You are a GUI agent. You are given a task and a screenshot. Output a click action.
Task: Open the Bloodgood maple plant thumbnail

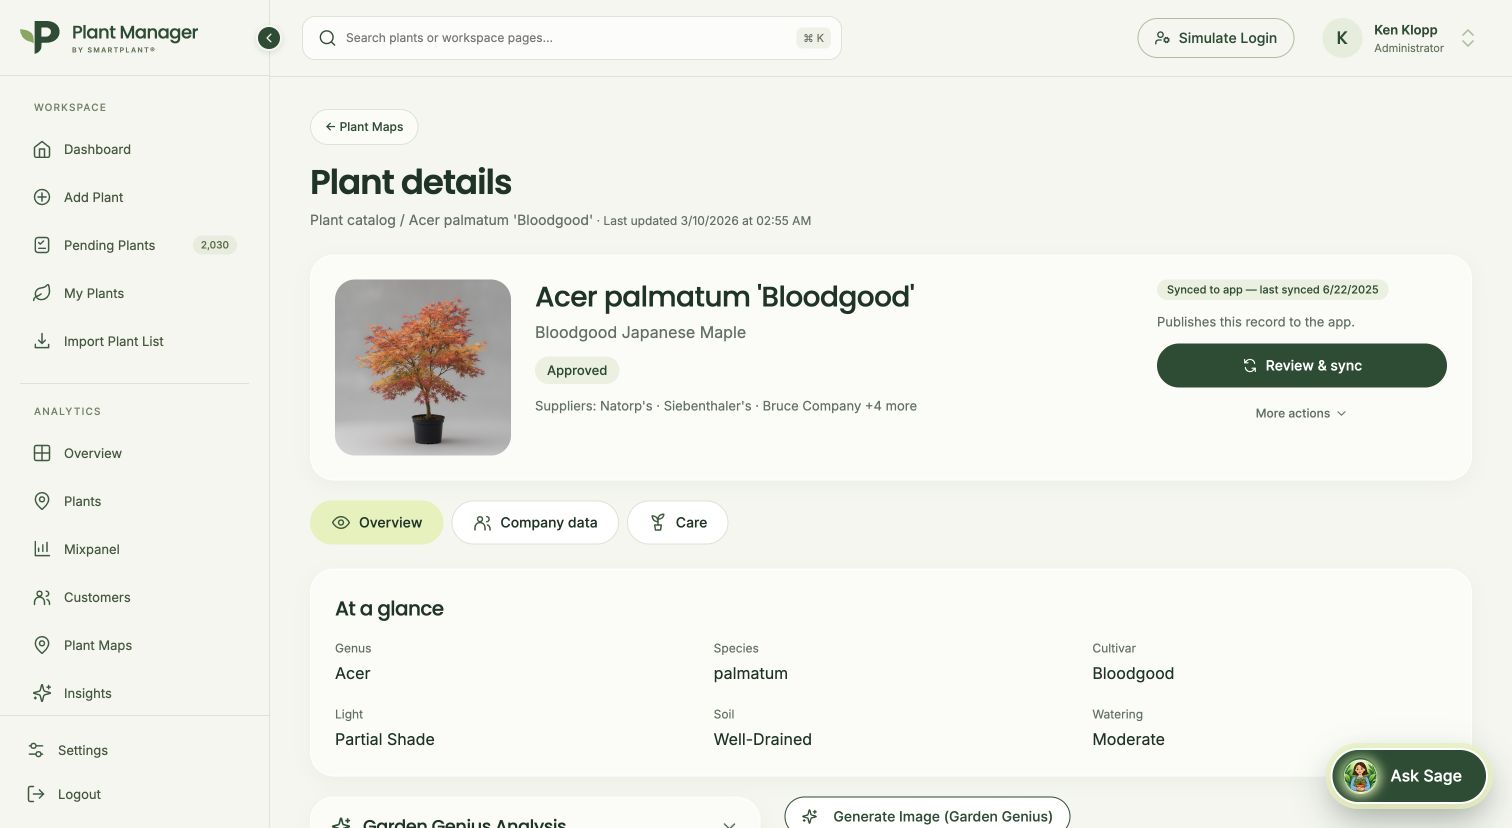[x=423, y=367]
